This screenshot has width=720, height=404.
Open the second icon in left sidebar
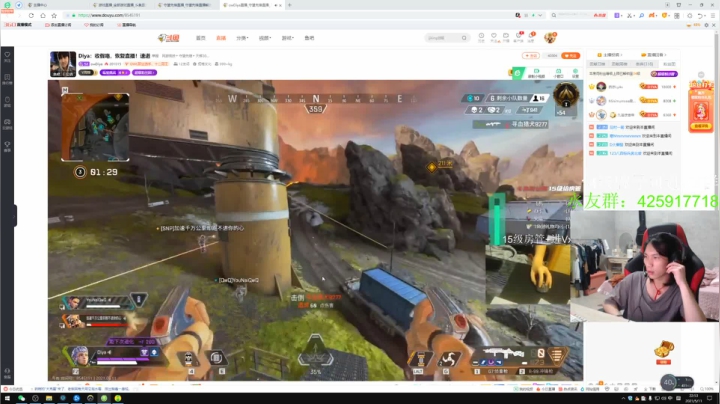[x=7, y=79]
